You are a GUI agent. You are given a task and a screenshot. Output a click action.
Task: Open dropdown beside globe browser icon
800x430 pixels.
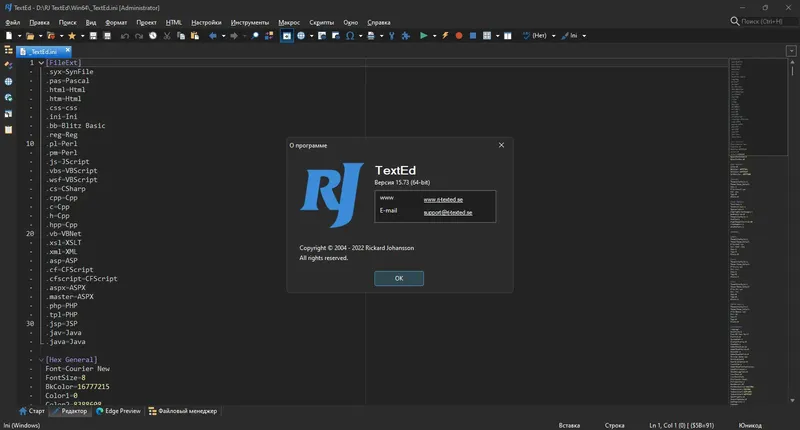click(x=311, y=36)
